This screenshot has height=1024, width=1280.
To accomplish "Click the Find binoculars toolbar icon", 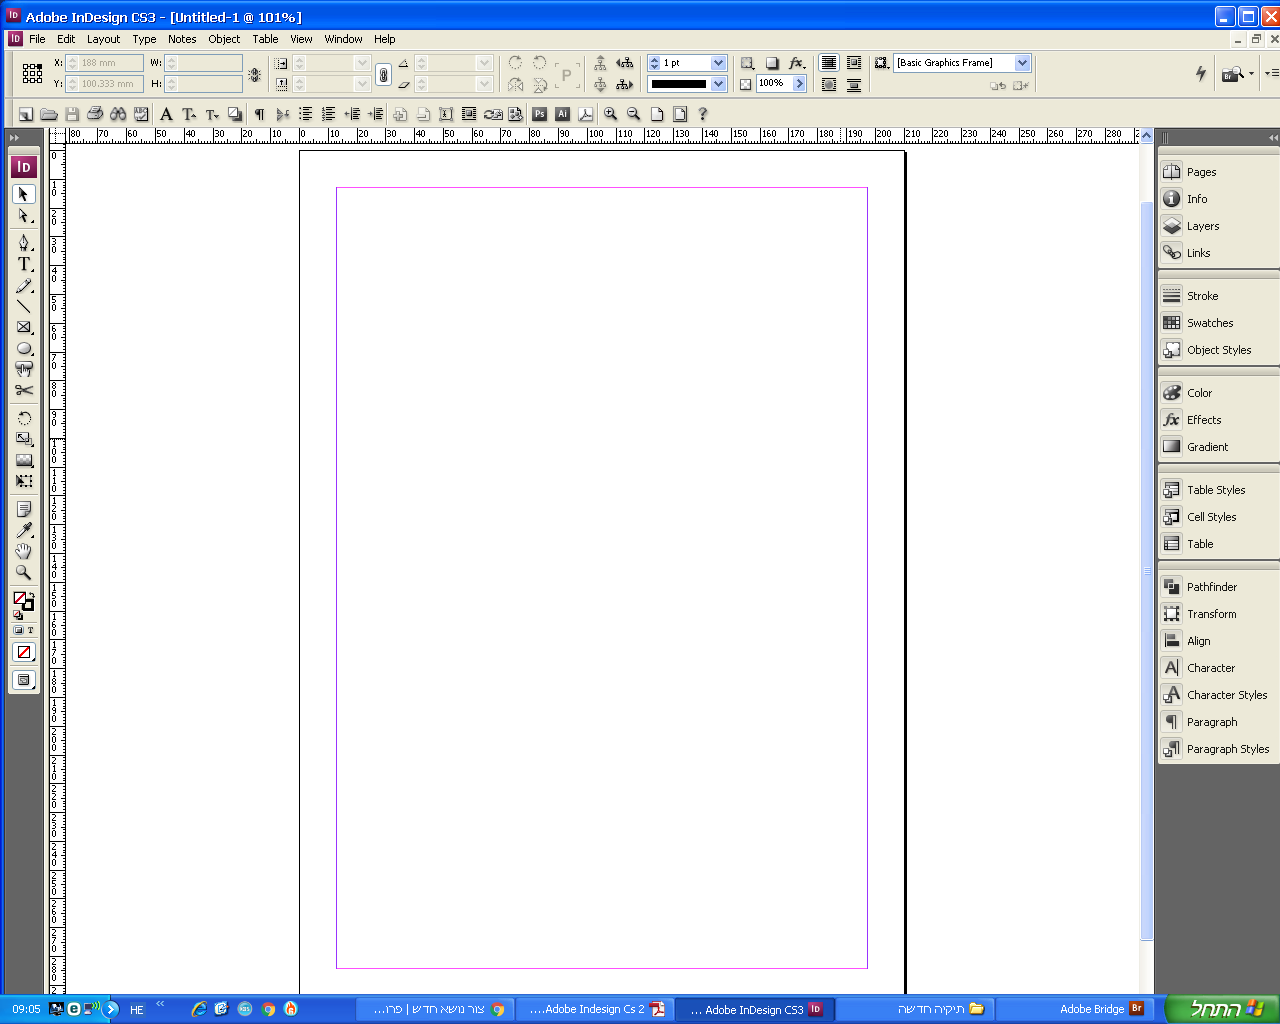I will (118, 114).
